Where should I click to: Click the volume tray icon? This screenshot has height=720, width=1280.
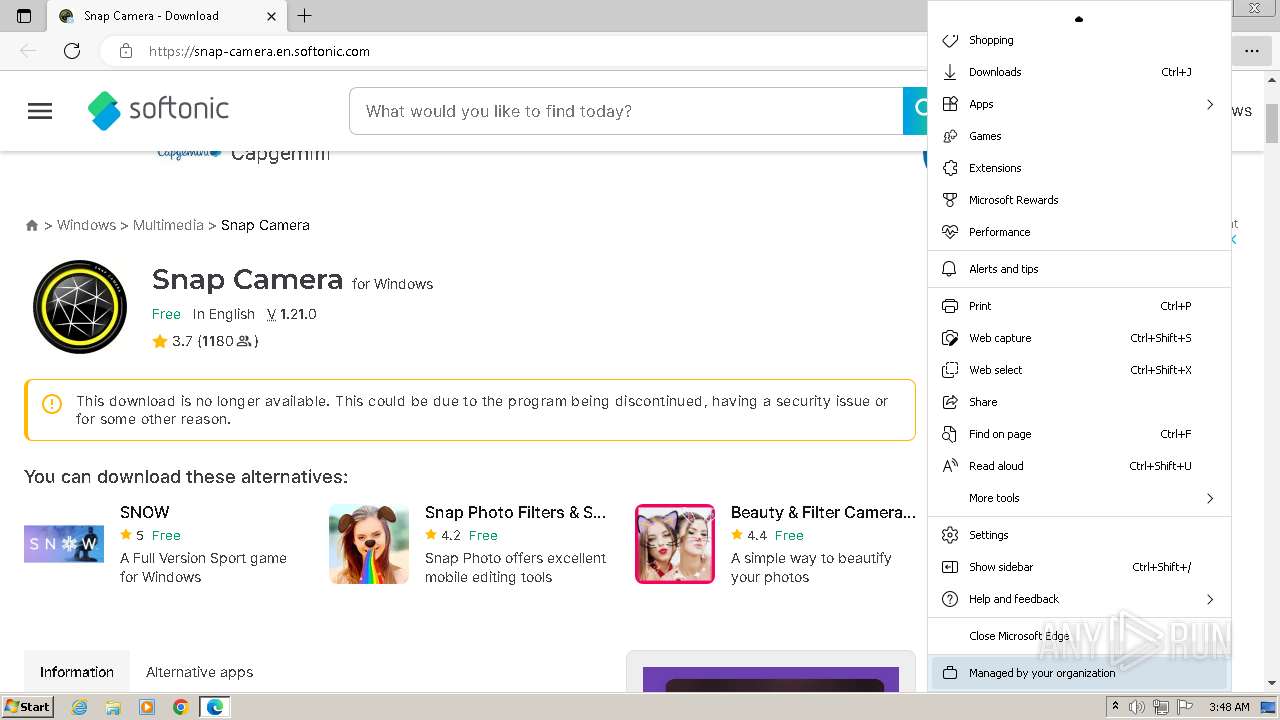click(1137, 707)
